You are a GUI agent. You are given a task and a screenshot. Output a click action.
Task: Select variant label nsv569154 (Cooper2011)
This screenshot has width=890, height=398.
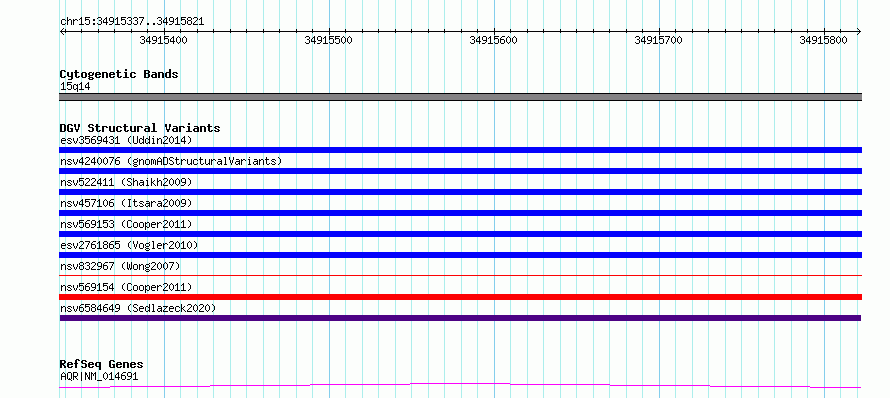126,287
